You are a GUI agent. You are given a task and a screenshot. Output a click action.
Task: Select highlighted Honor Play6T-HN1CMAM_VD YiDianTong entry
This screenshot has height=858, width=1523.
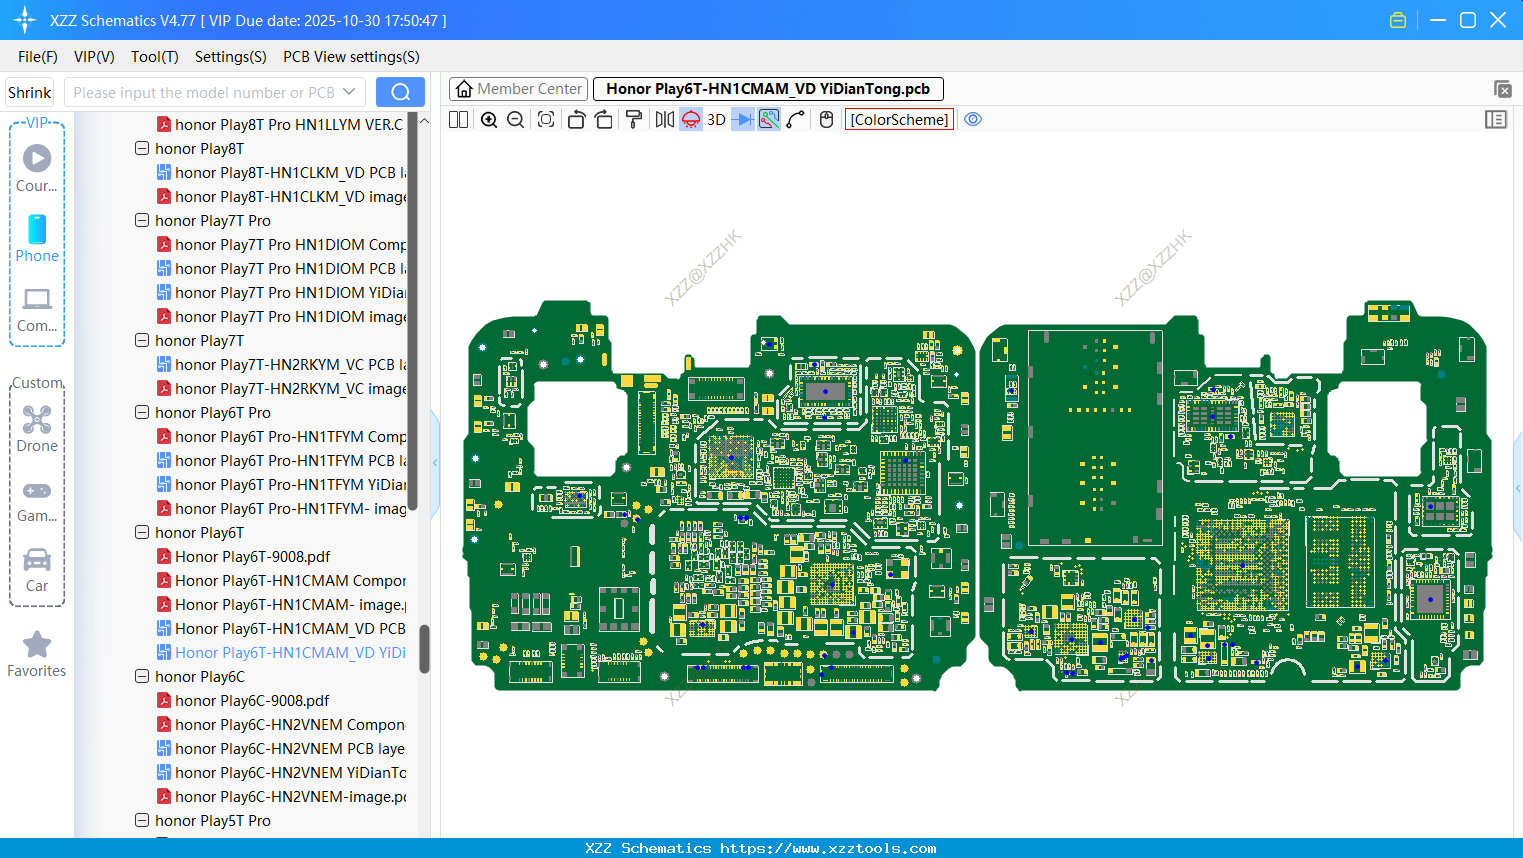(281, 653)
